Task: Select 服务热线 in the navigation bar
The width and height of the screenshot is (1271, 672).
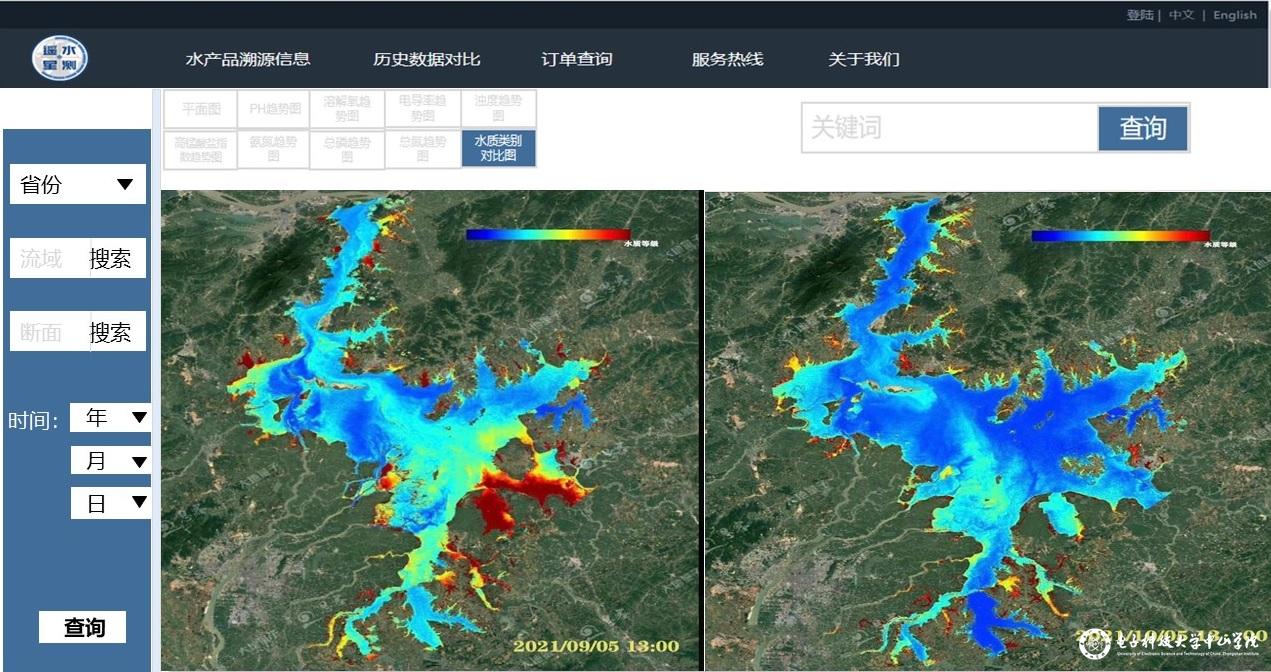Action: tap(727, 59)
